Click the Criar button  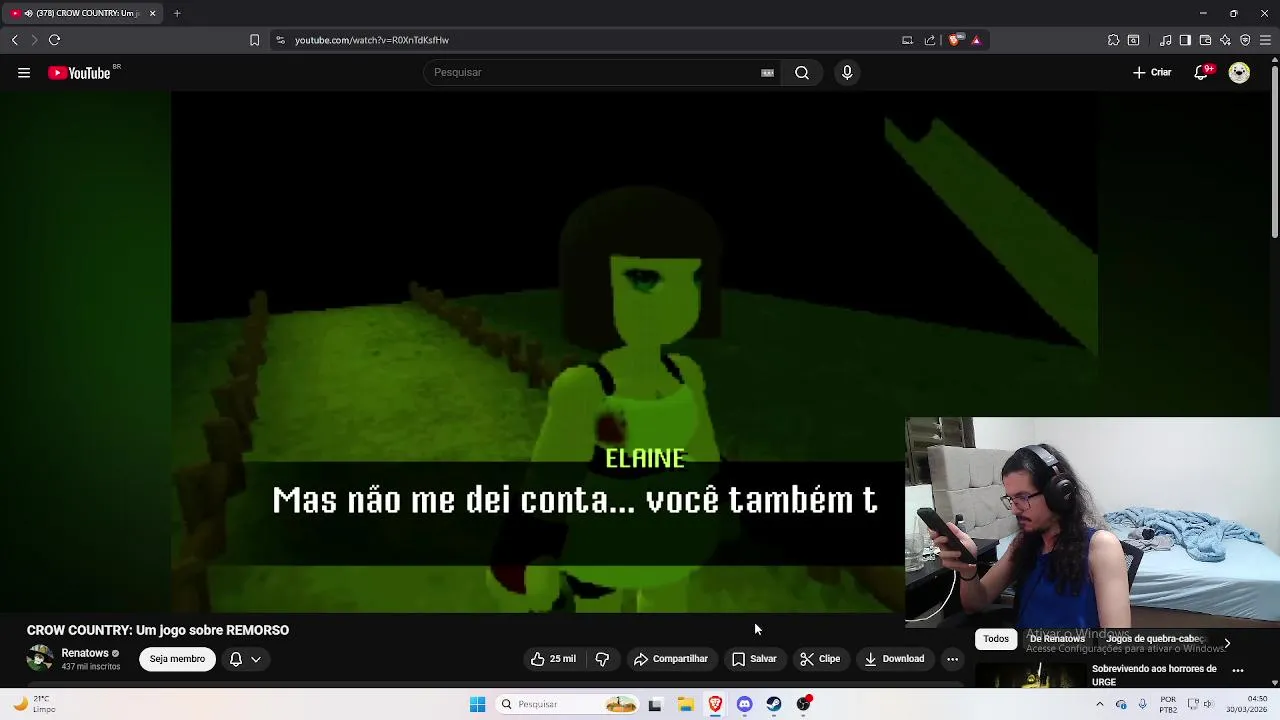tap(1152, 72)
